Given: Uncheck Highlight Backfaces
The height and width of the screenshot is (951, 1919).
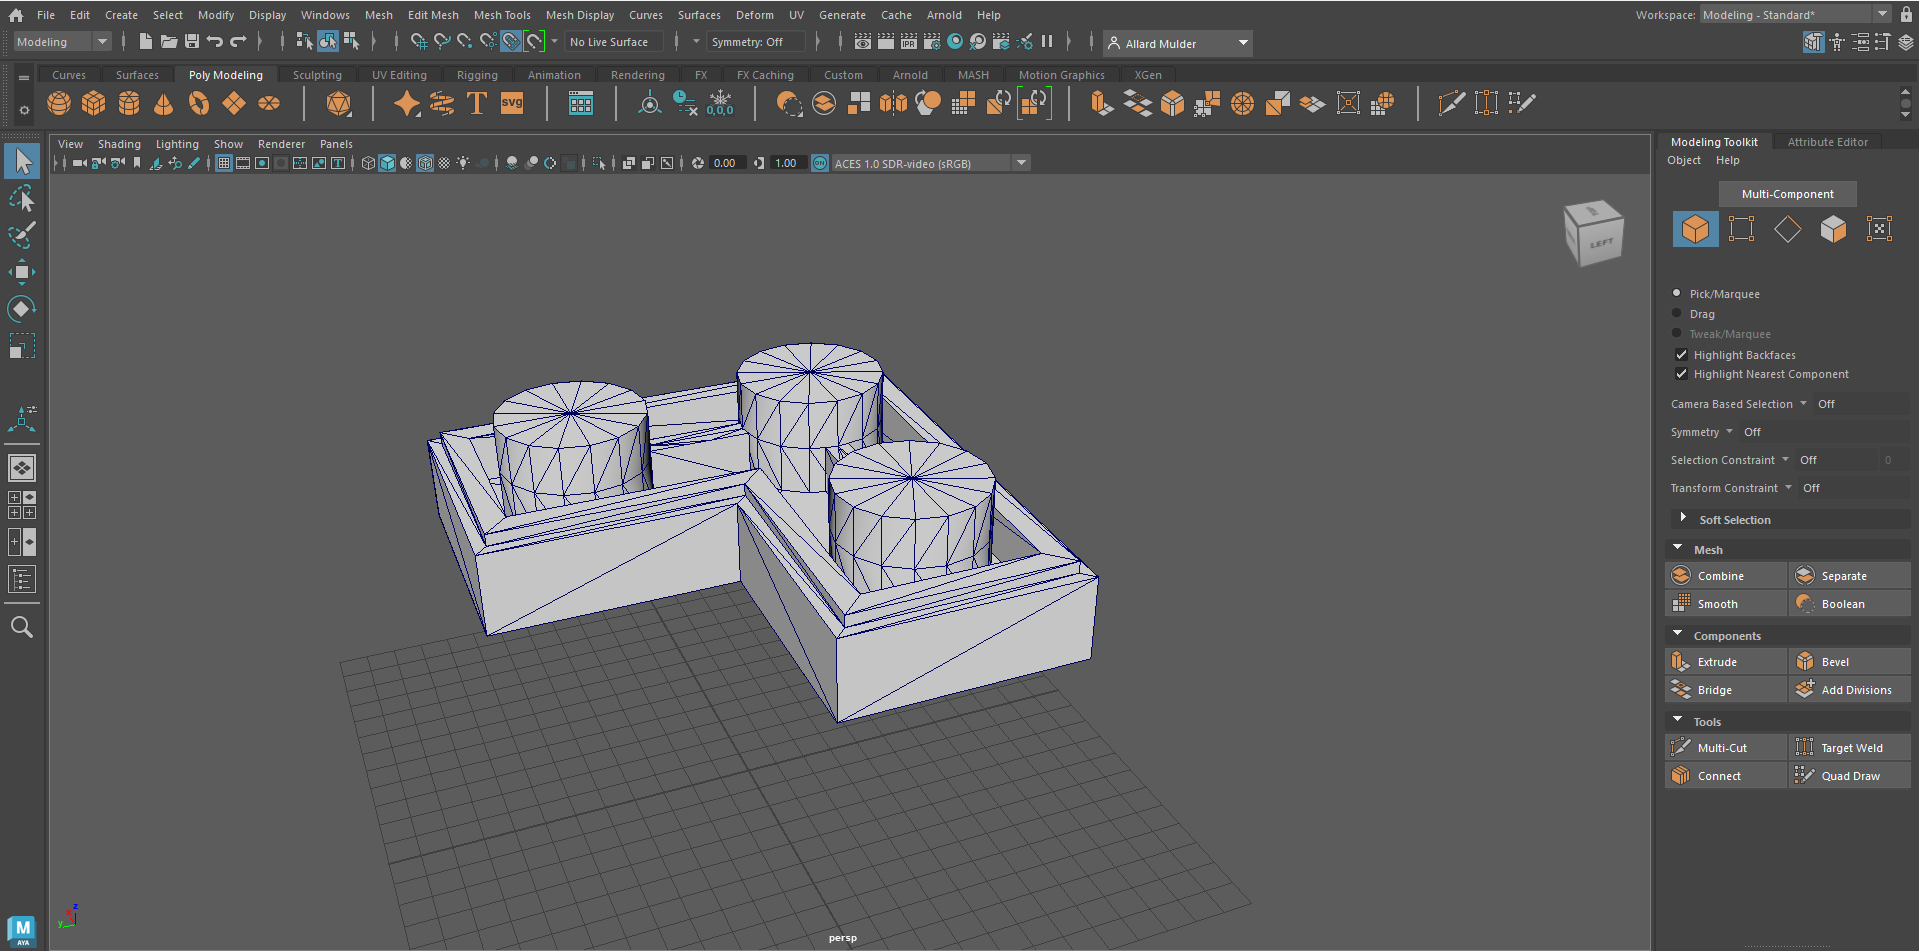Looking at the screenshot, I should (1681, 355).
